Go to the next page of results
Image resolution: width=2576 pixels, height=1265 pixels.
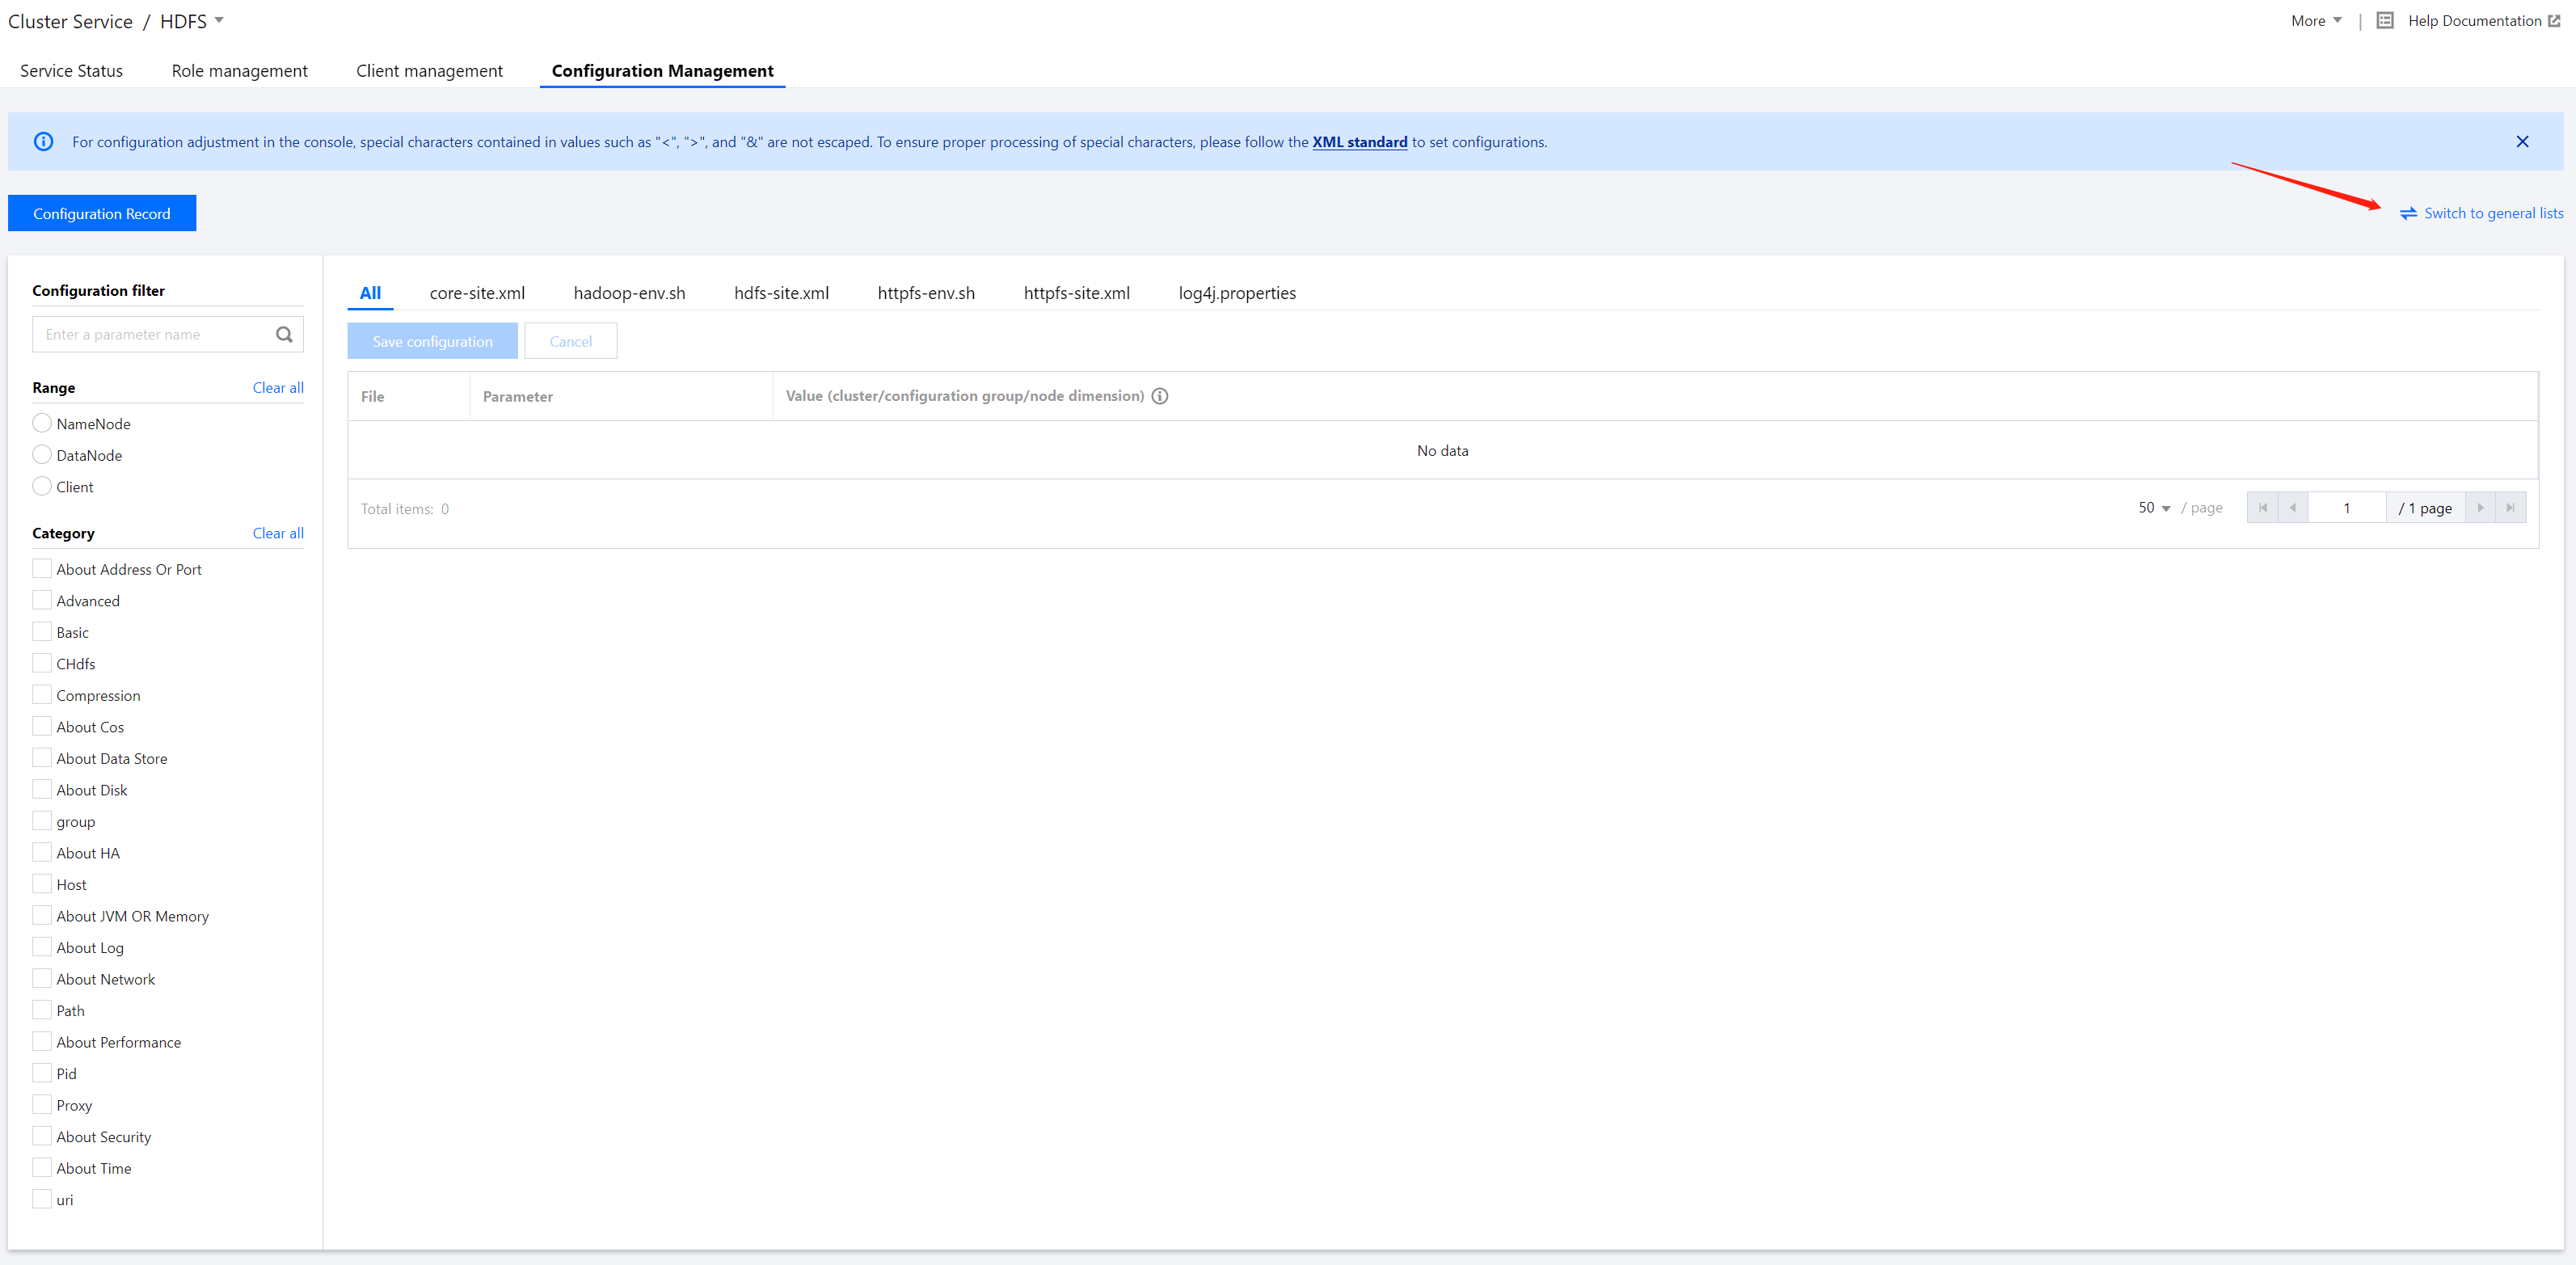click(2480, 508)
